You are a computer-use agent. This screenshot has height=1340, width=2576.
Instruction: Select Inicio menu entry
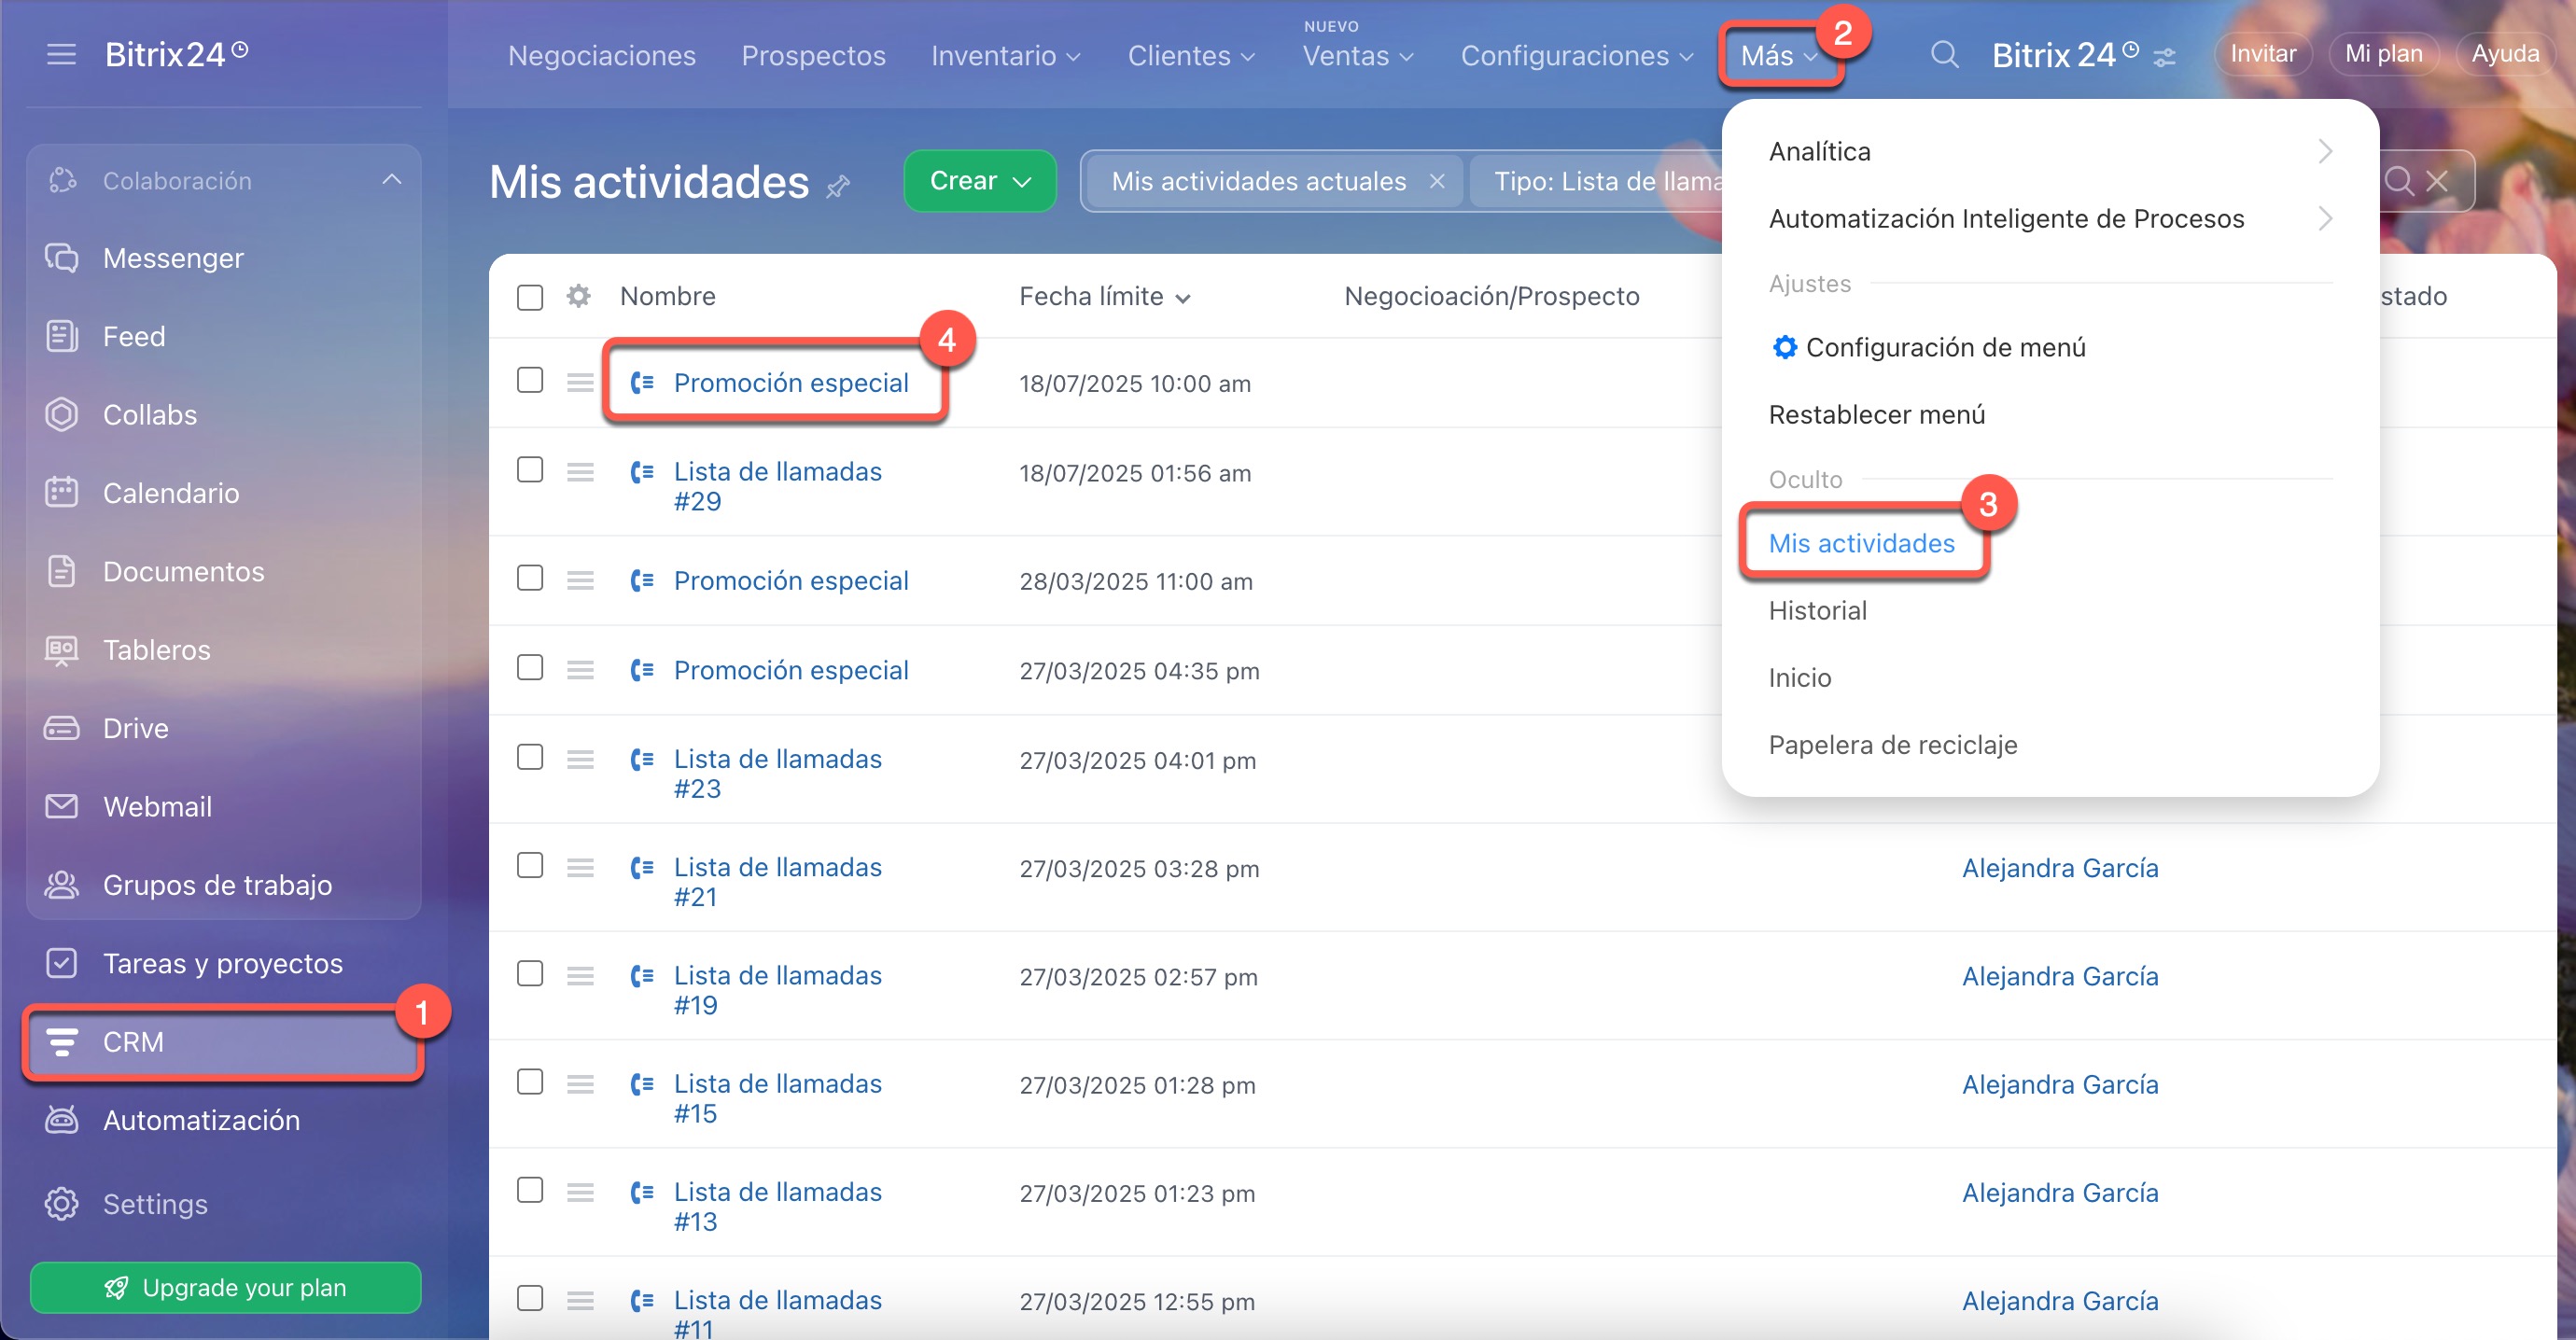[1799, 677]
